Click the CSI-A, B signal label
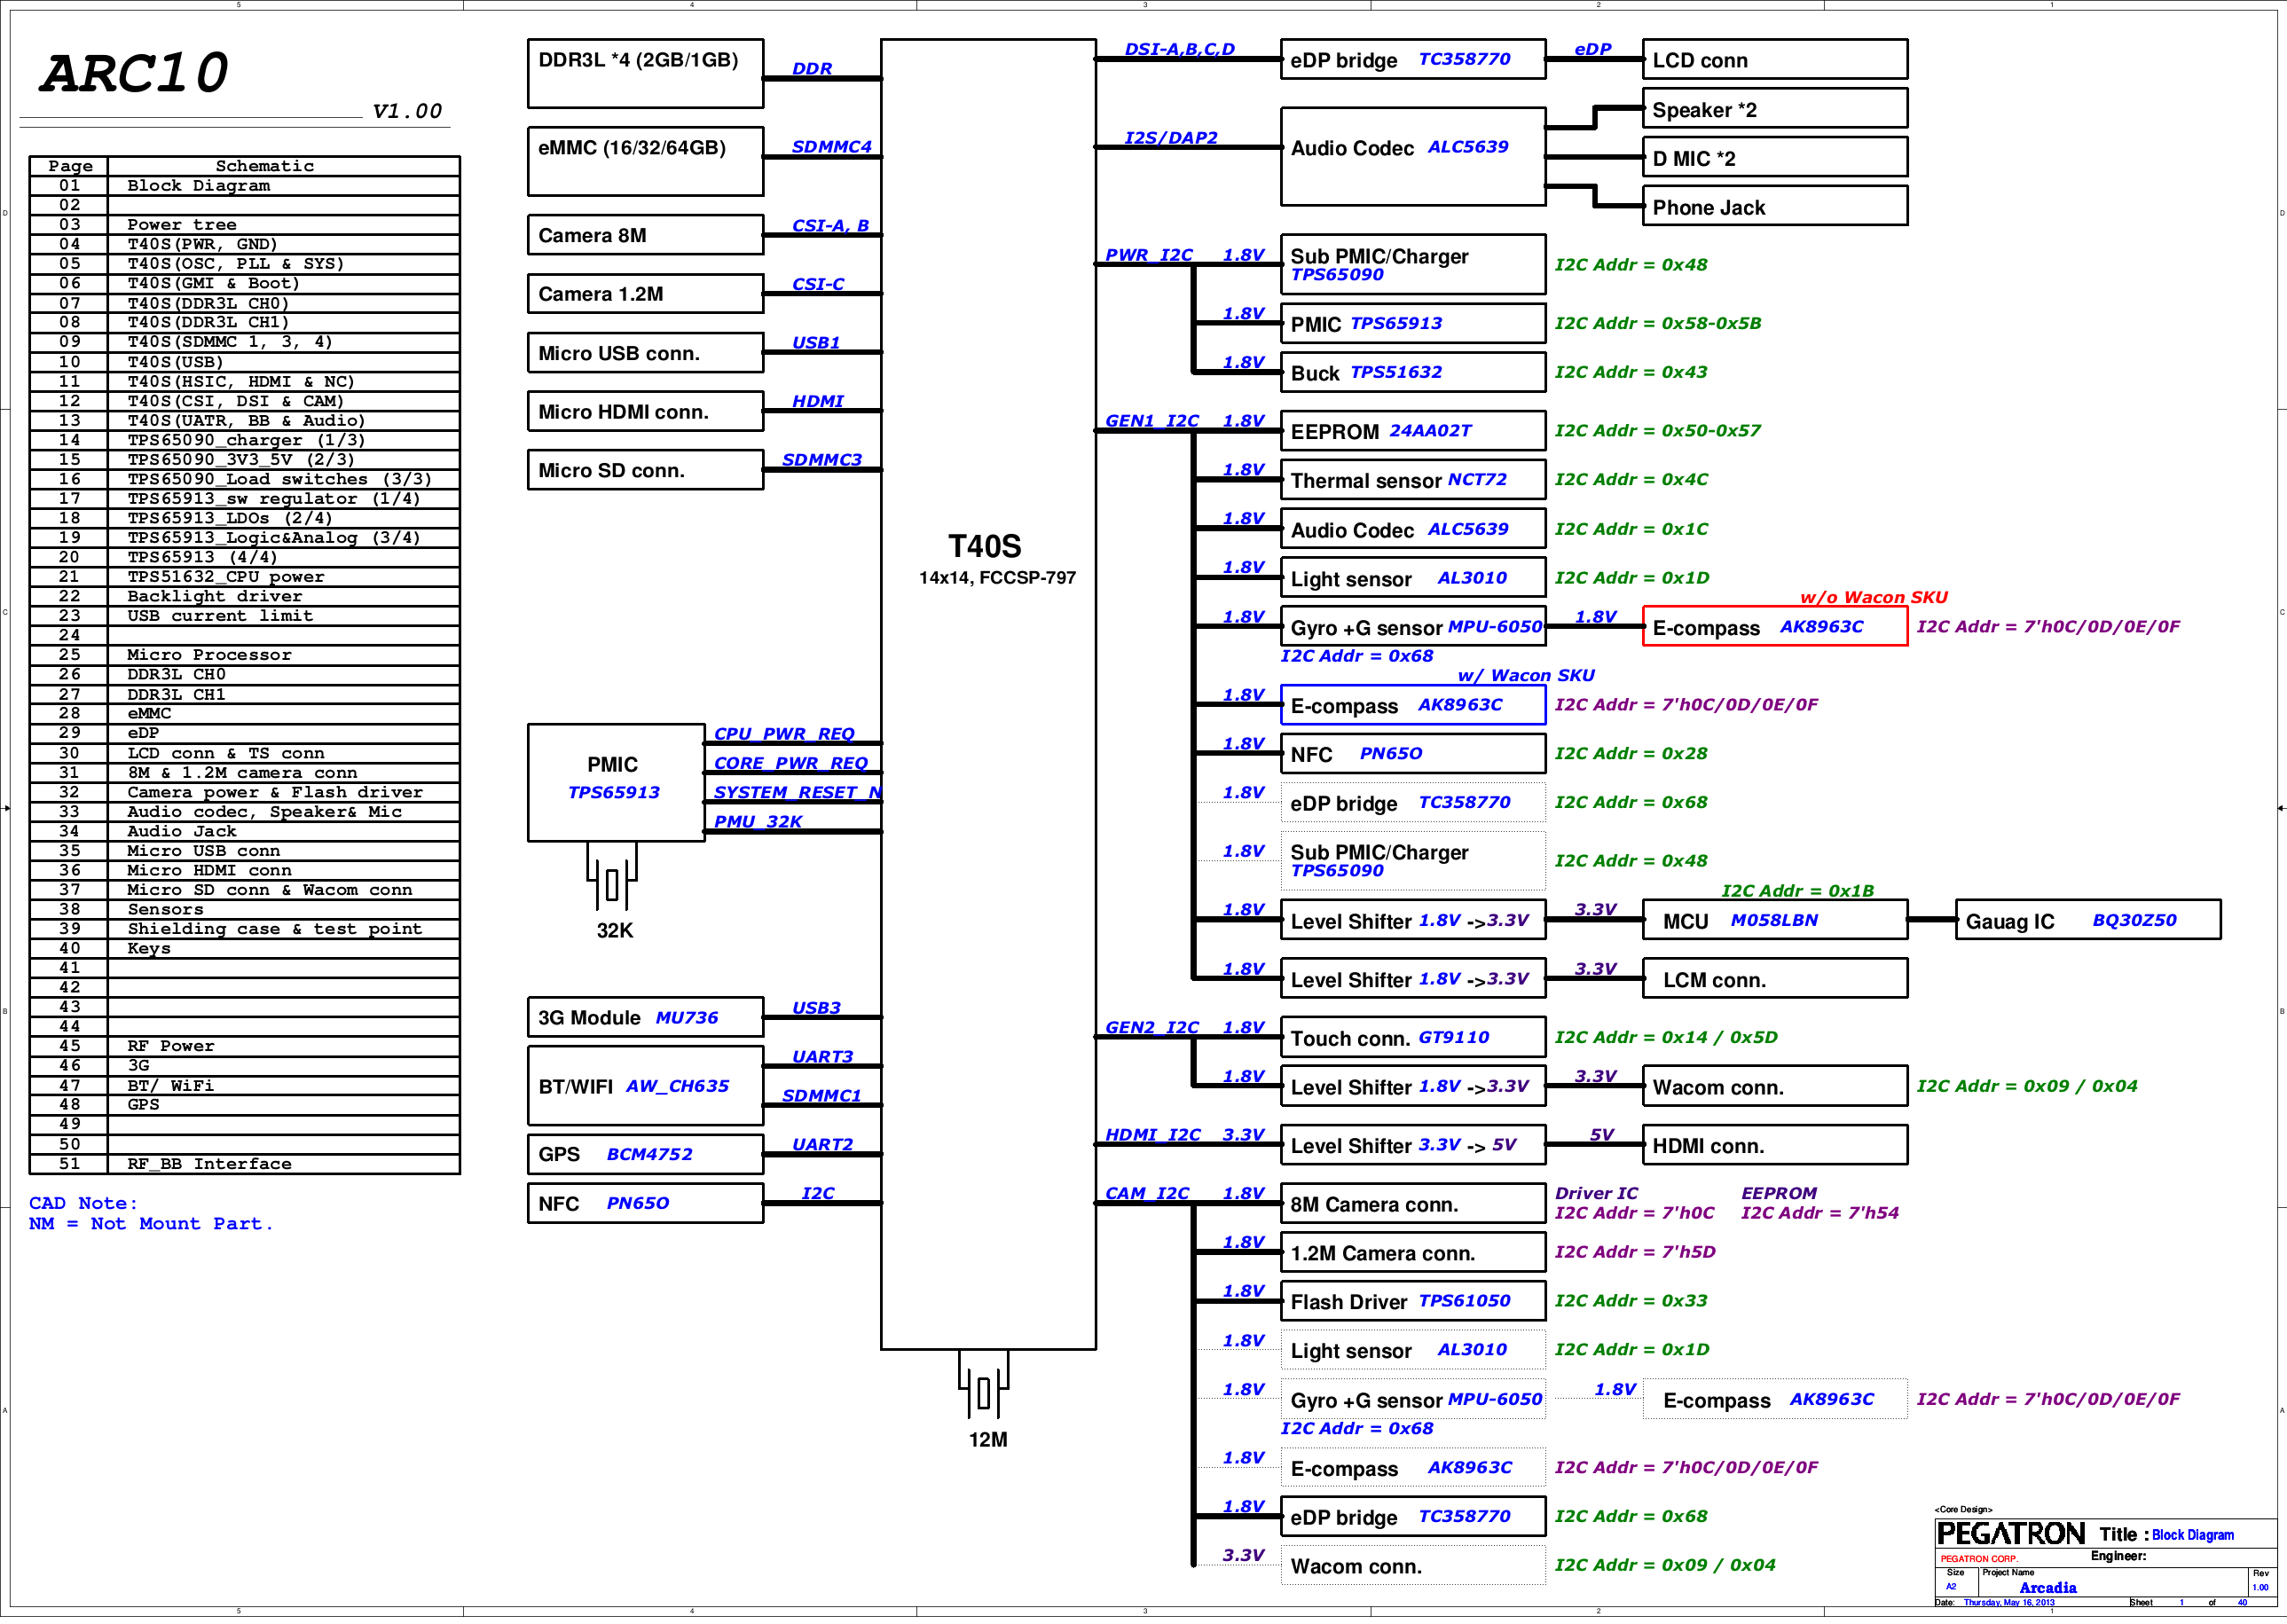The image size is (2287, 1624). coord(830,226)
